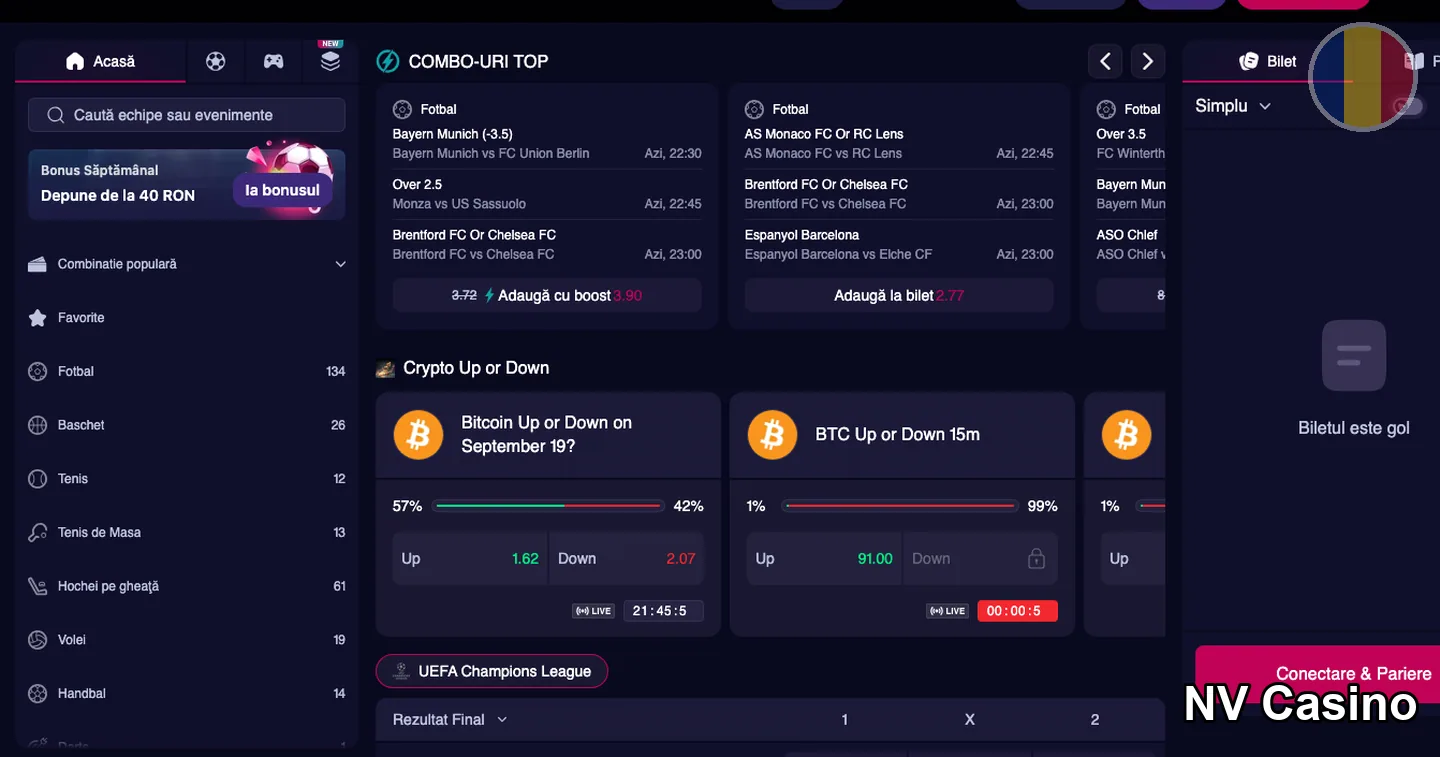This screenshot has height=757, width=1440.
Task: Switch to the Bilet tab
Action: coord(1267,61)
